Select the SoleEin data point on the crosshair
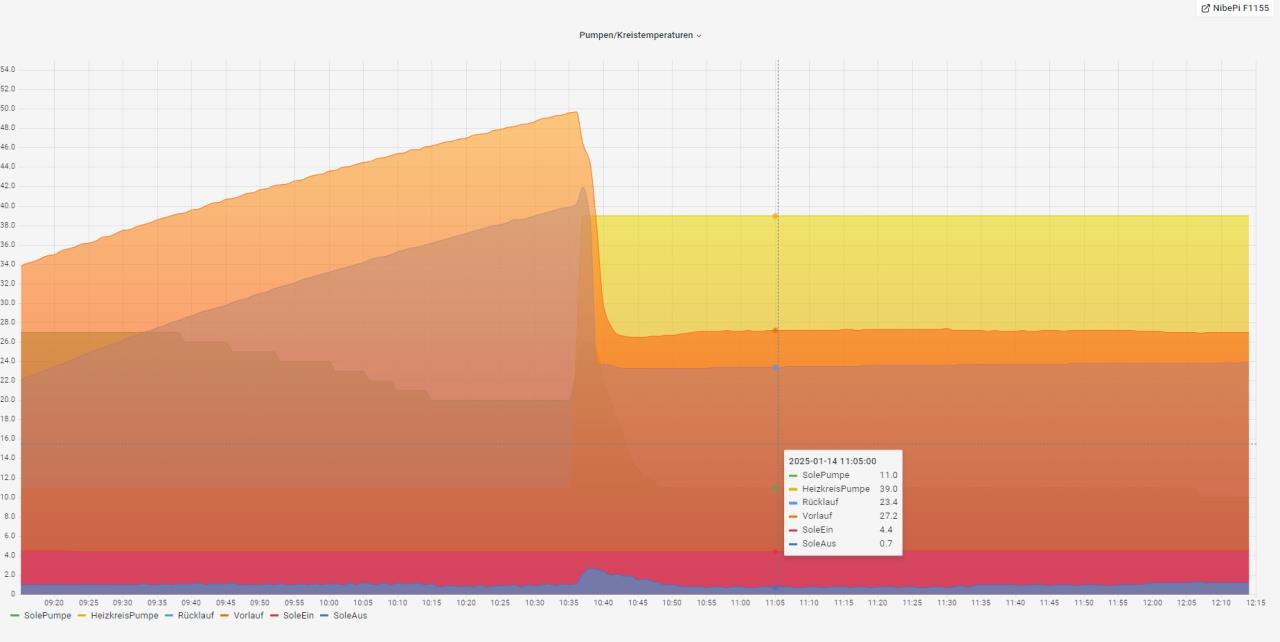Screen dimensions: 1280x642 coord(775,551)
